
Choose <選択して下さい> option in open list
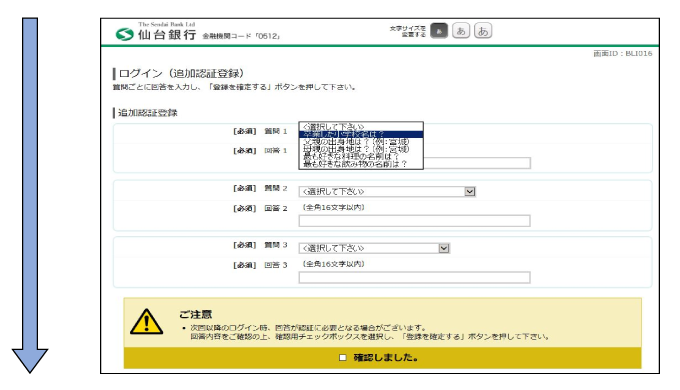coord(361,127)
